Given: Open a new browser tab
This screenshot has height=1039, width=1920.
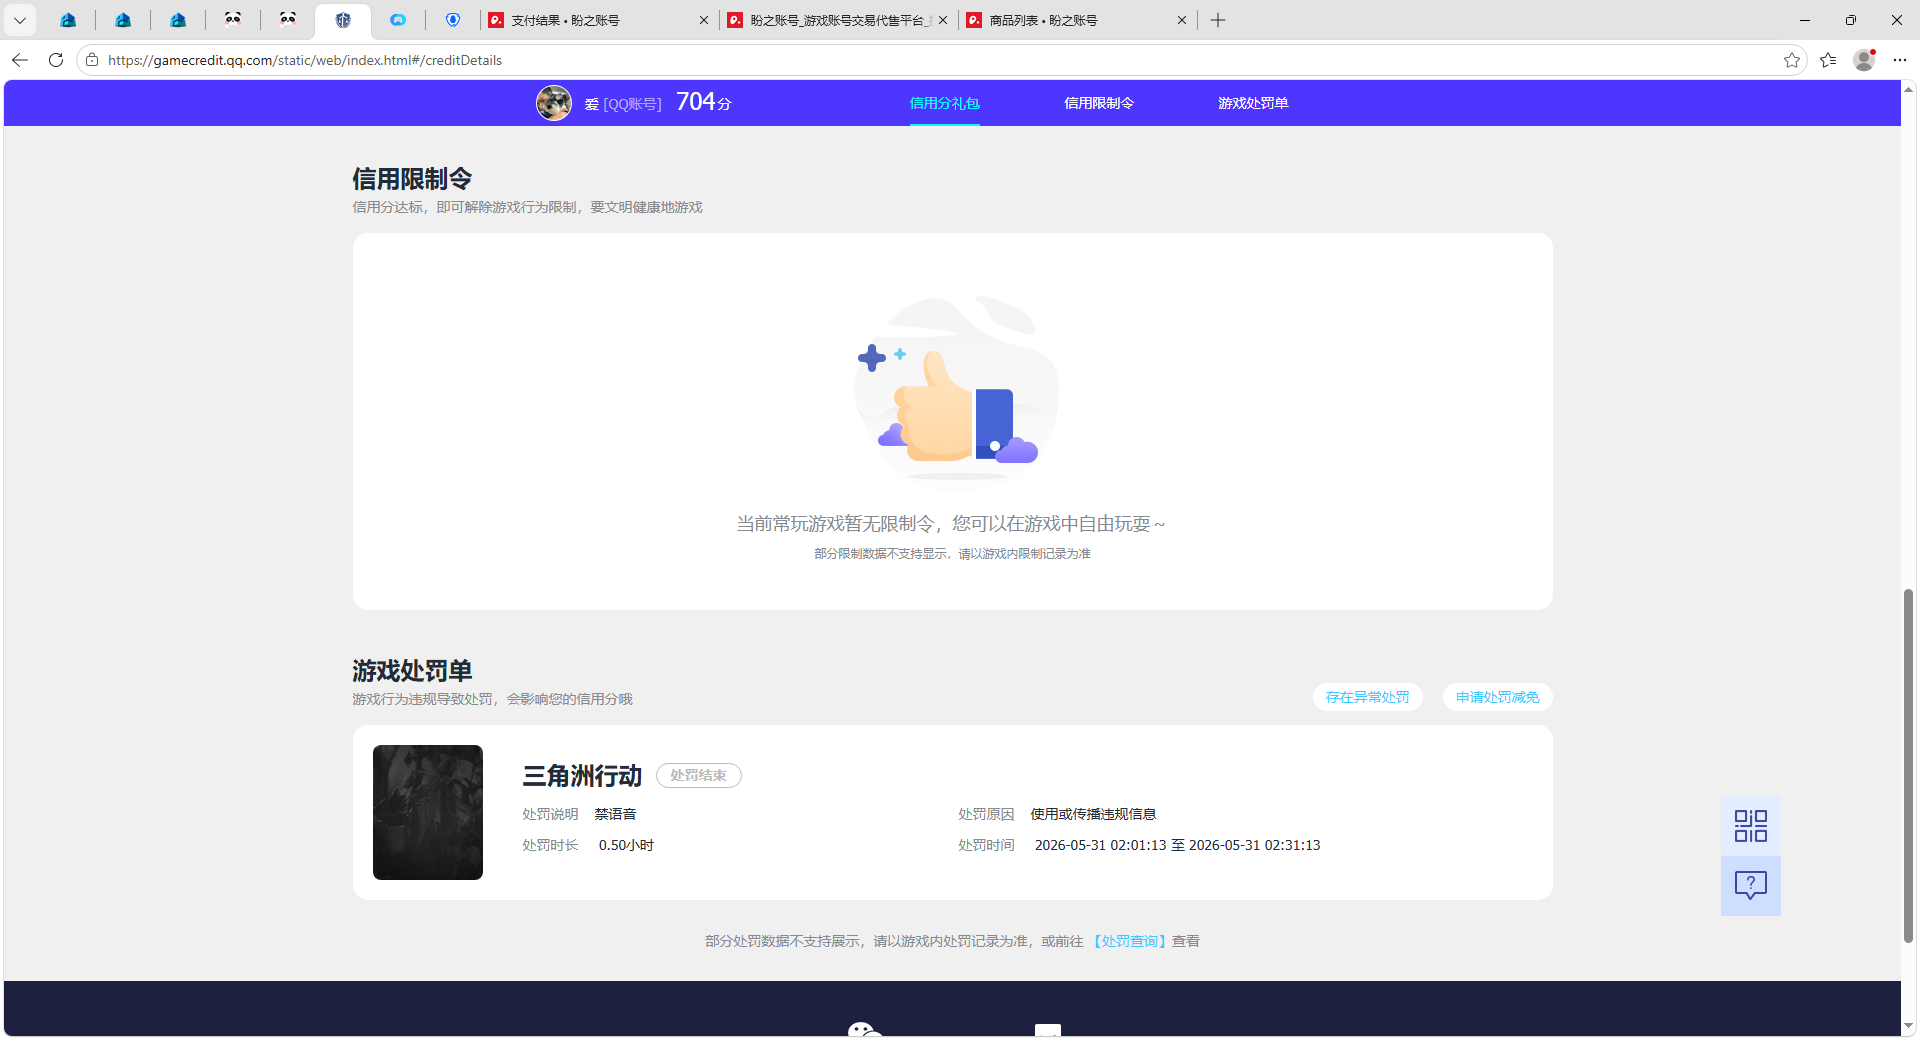Looking at the screenshot, I should (1218, 20).
